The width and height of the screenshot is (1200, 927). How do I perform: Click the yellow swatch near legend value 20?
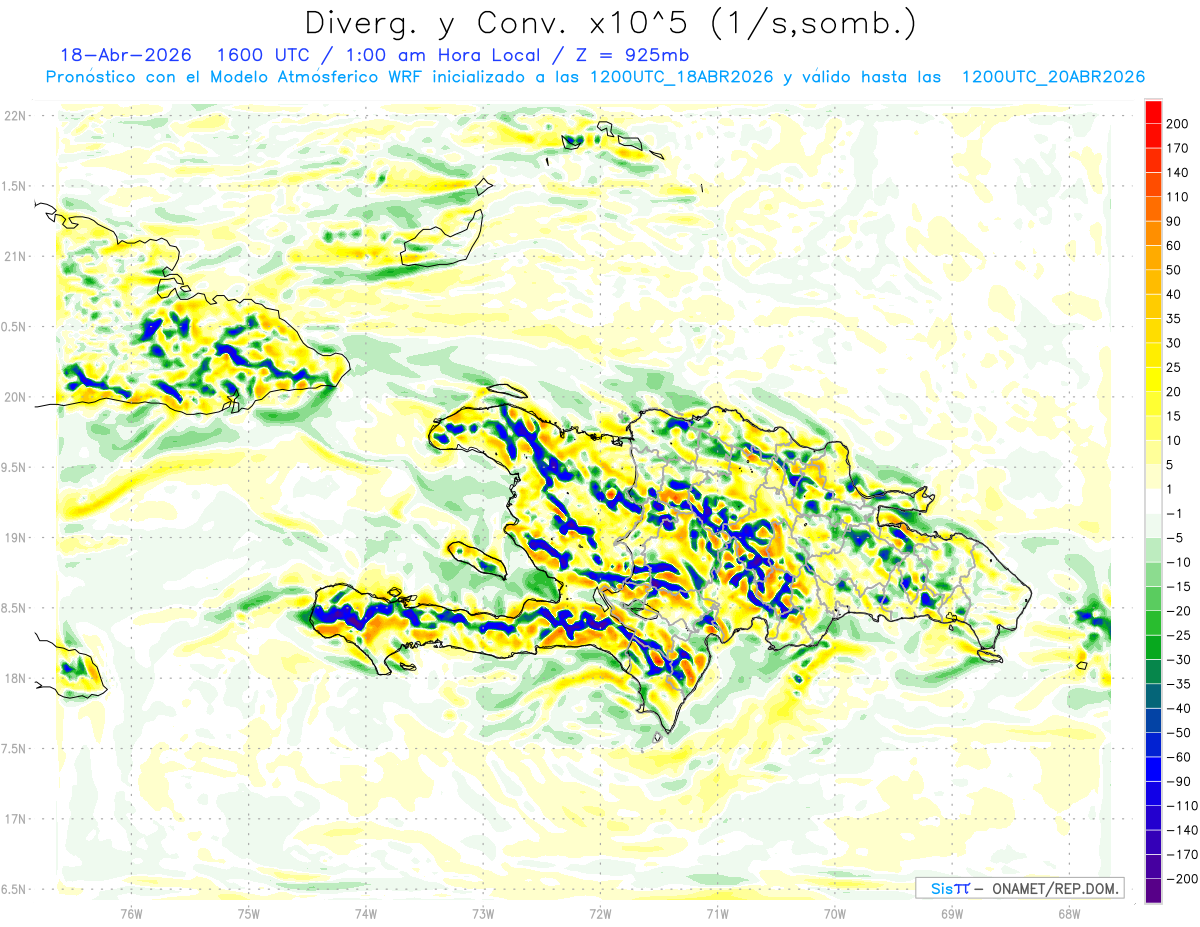coord(1153,379)
